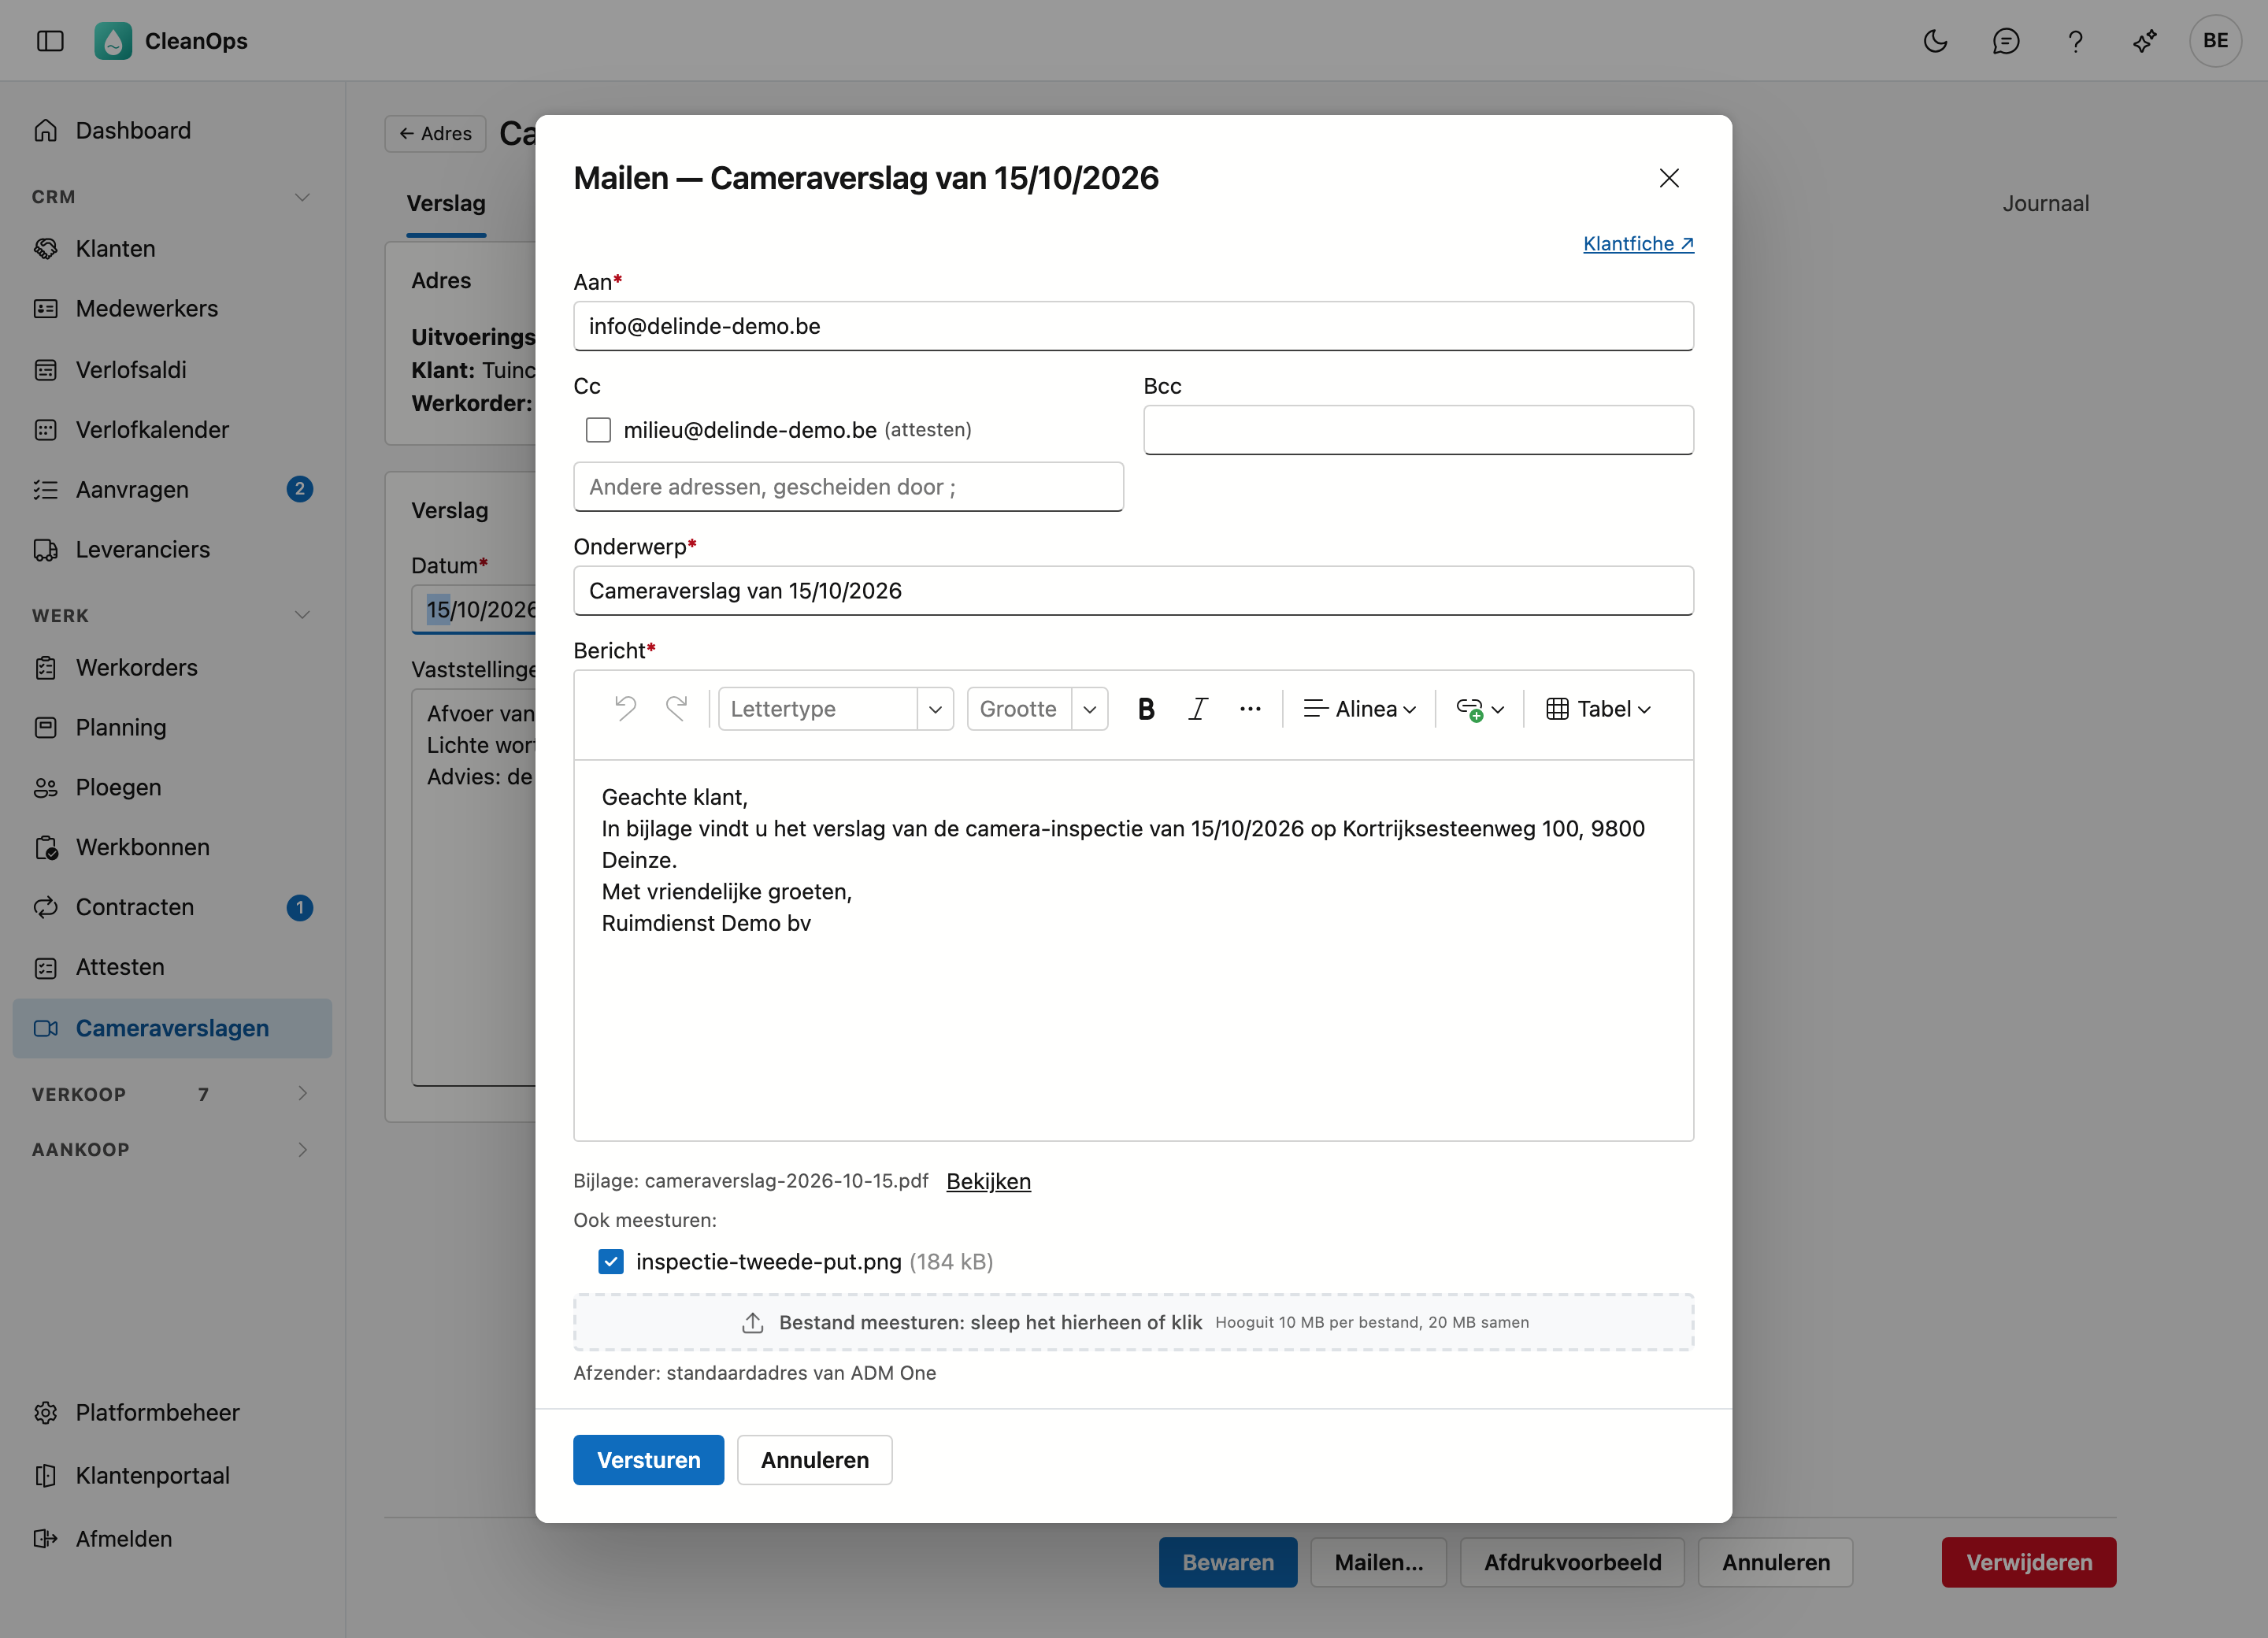Image resolution: width=2268 pixels, height=1638 pixels.
Task: Click the Versturen button
Action: (x=648, y=1460)
